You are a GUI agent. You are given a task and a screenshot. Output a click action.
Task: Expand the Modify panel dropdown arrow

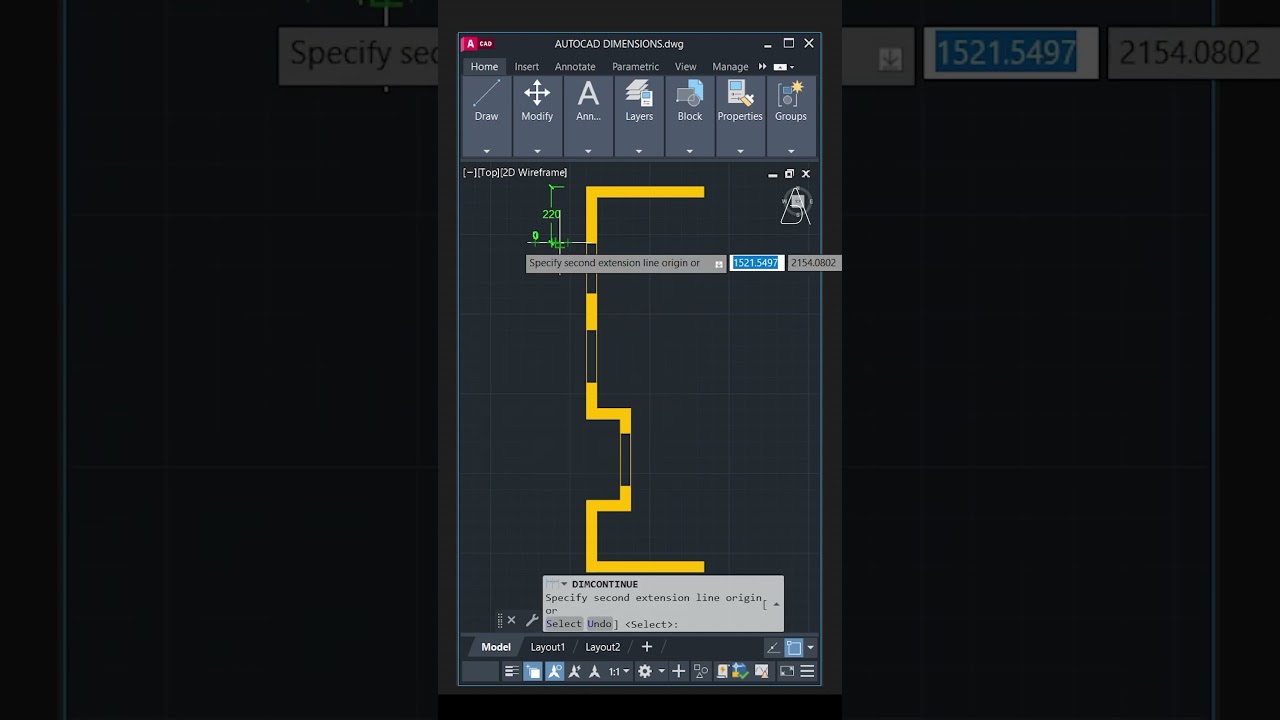(537, 152)
